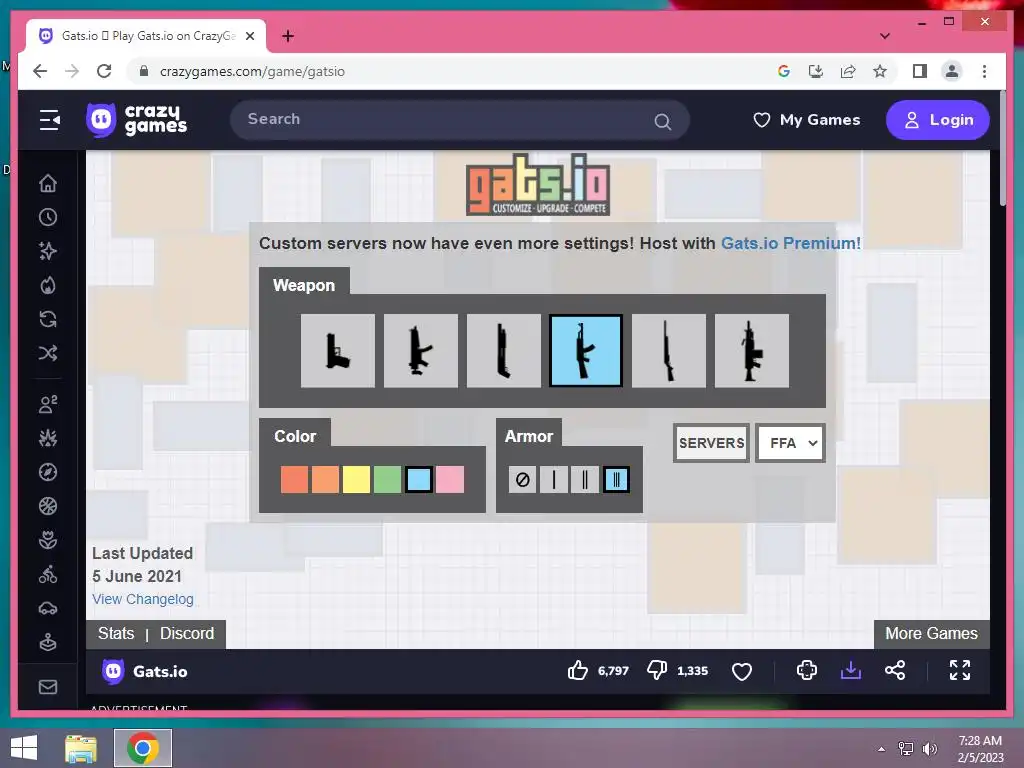Select the sniper rifle weapon

coord(669,351)
